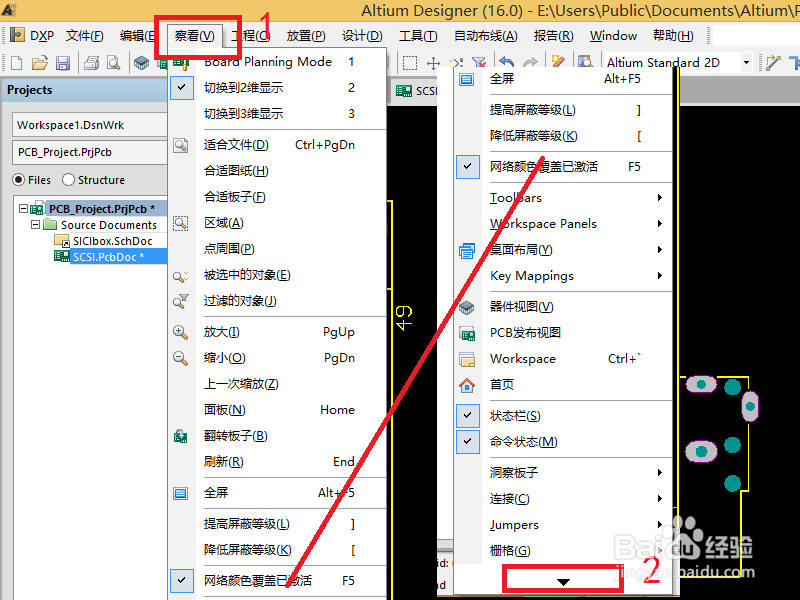The height and width of the screenshot is (600, 800).
Task: Open the Toolbars submenu
Action: pos(516,197)
